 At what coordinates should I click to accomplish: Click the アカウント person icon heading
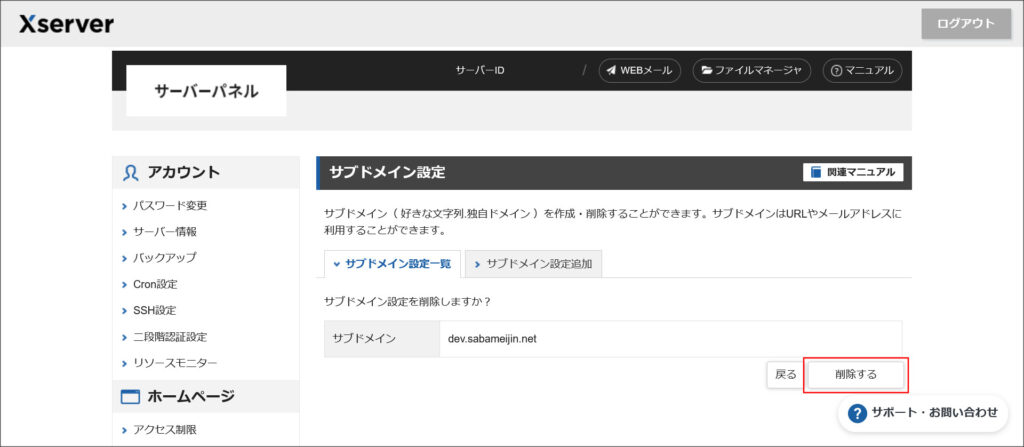click(131, 172)
